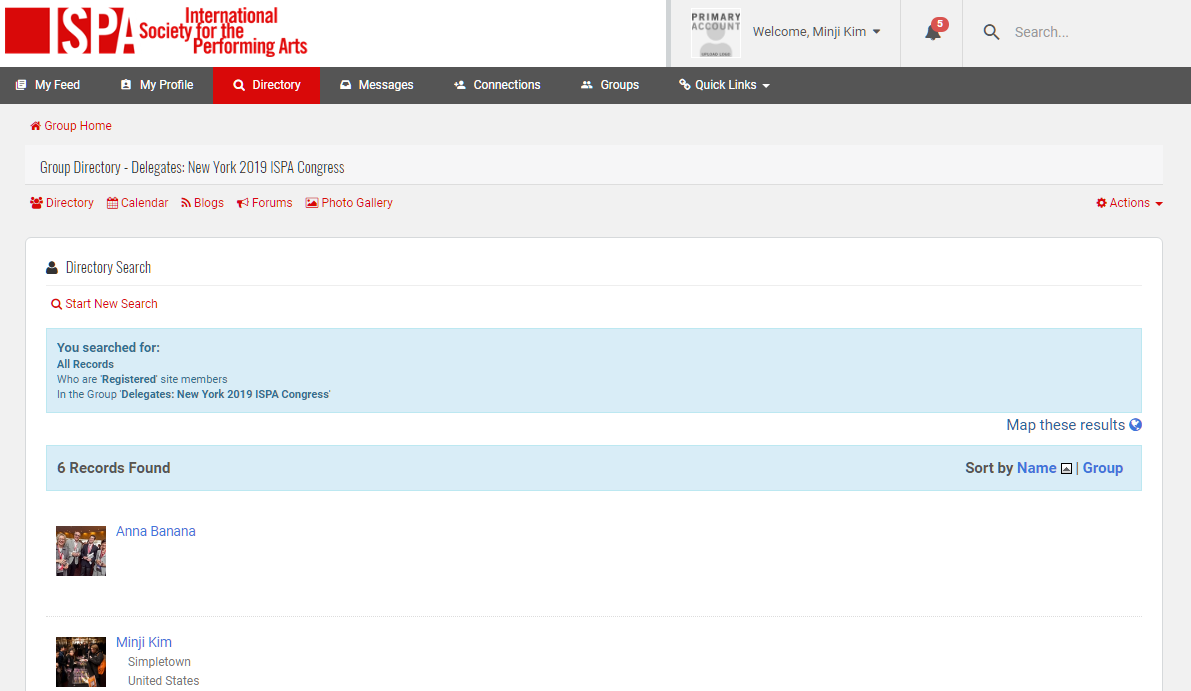Screen dimensions: 1191x691
Task: Go to the Connections tab
Action: [x=497, y=85]
